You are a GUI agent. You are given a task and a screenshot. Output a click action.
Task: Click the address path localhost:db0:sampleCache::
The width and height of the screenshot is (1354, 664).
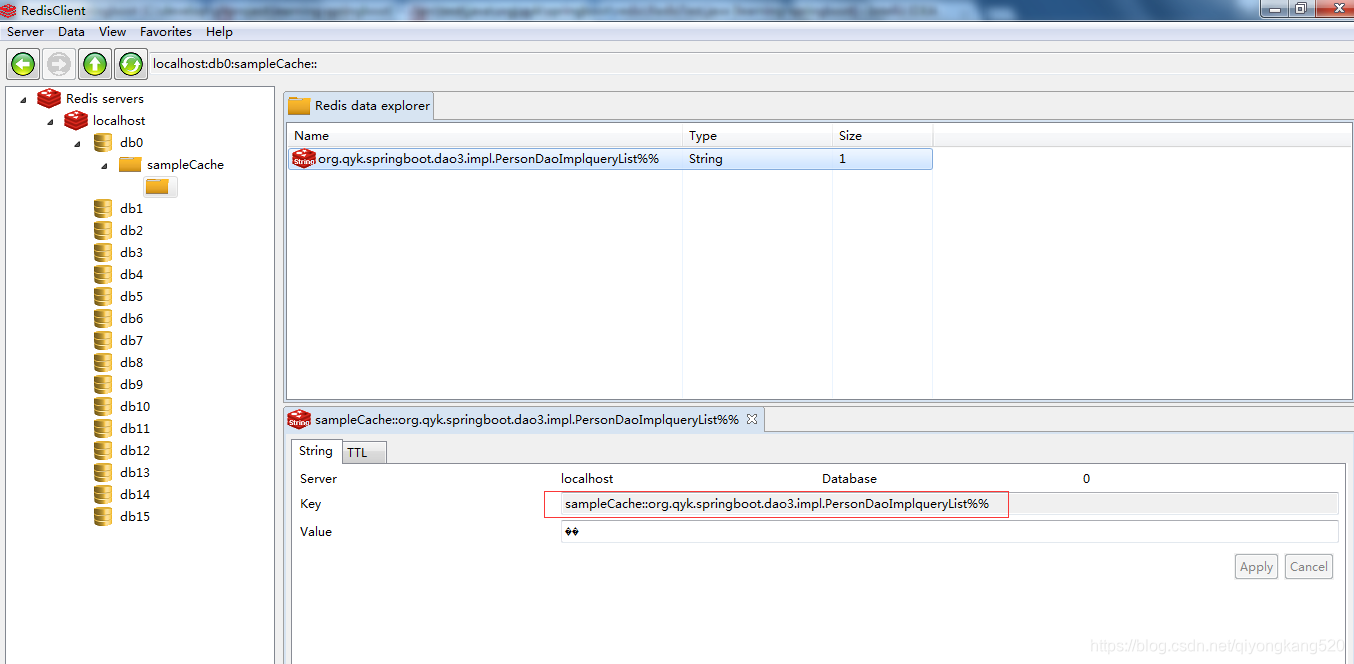[235, 64]
